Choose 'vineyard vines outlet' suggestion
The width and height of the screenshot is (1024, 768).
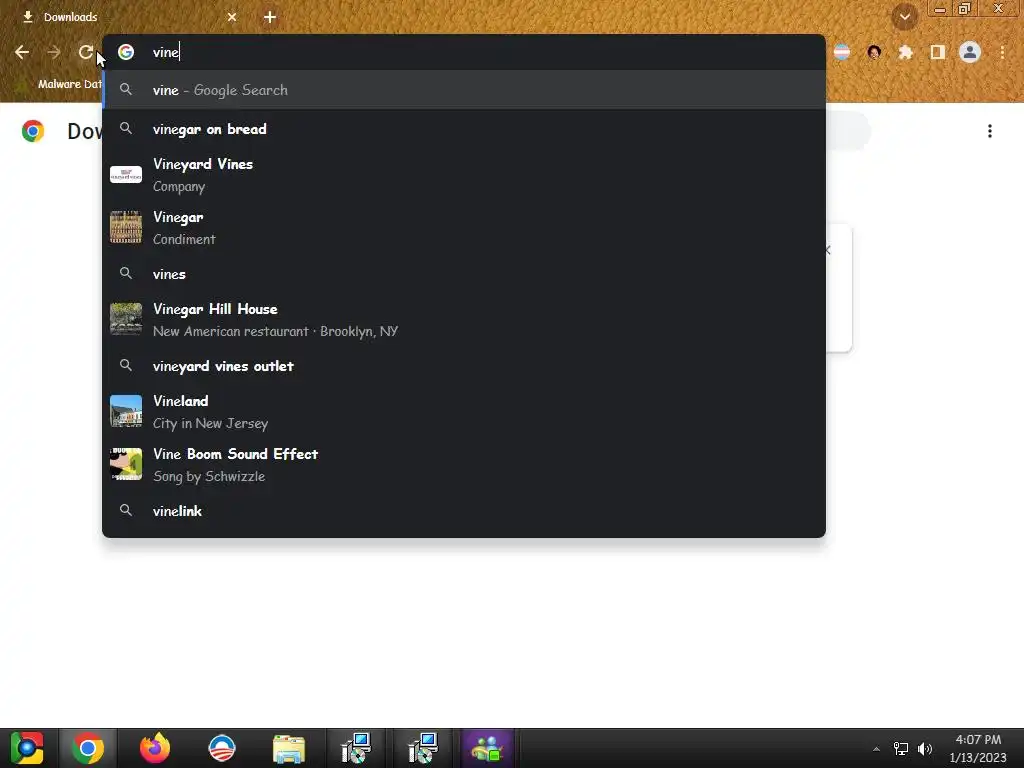(x=464, y=366)
